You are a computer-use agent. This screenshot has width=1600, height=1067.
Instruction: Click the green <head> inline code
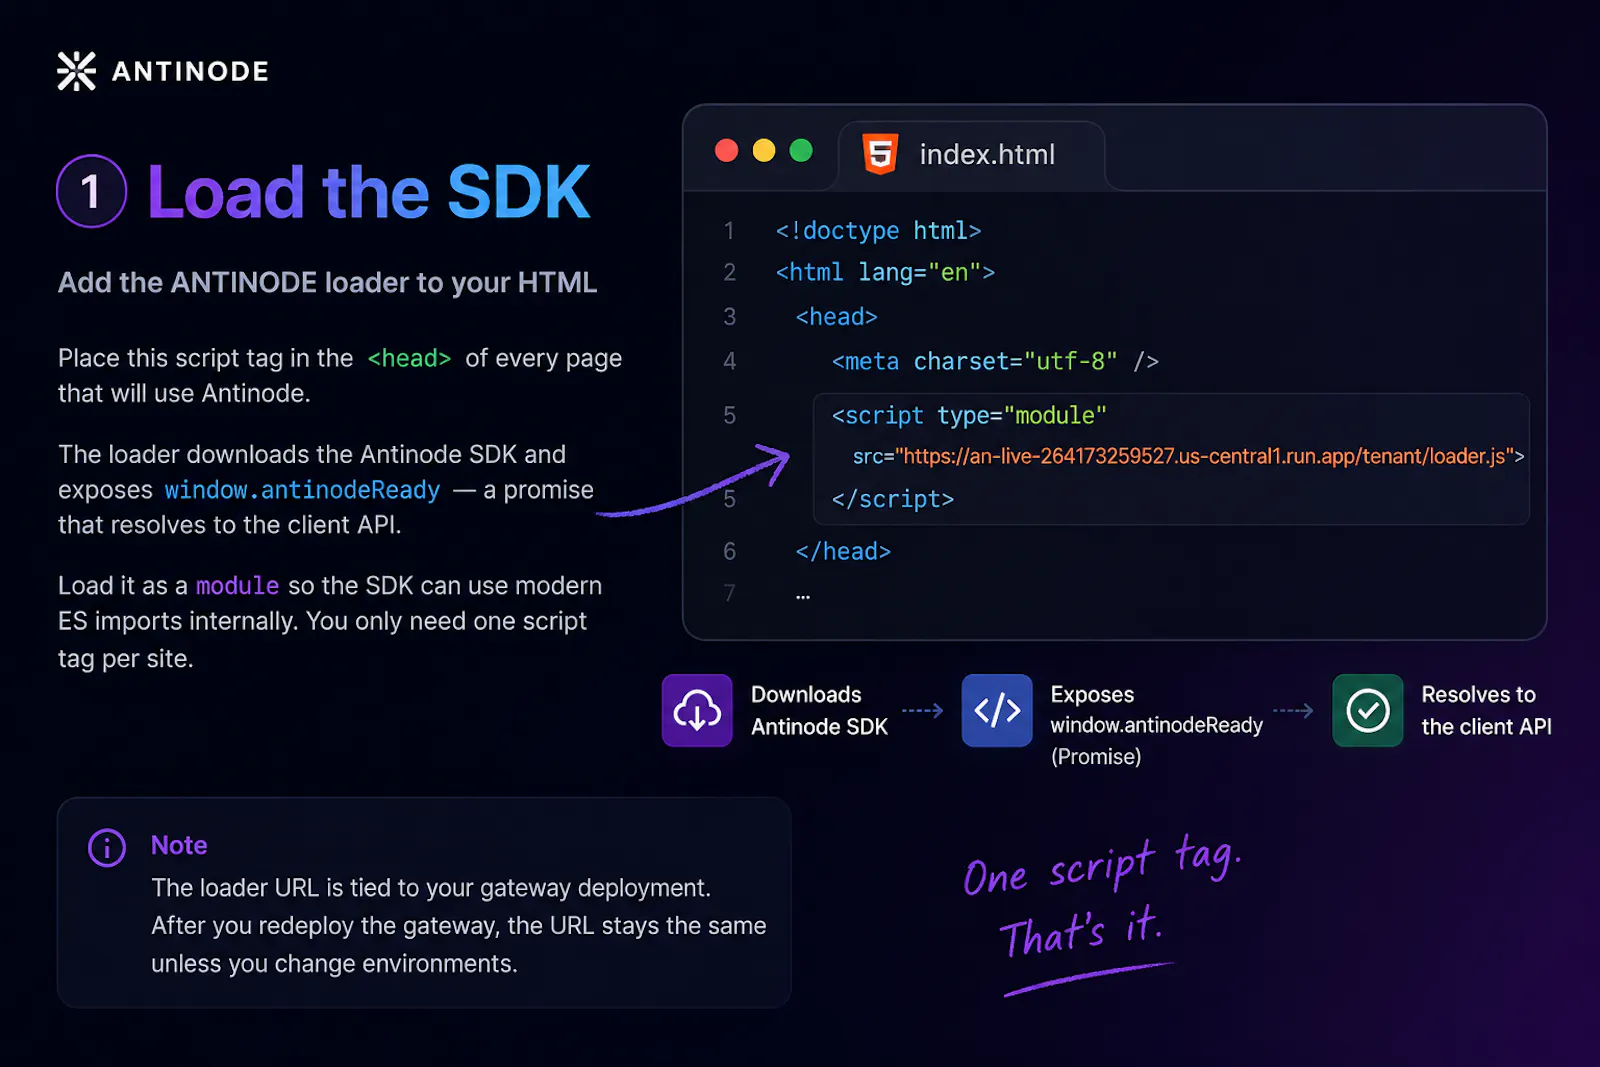click(x=409, y=358)
